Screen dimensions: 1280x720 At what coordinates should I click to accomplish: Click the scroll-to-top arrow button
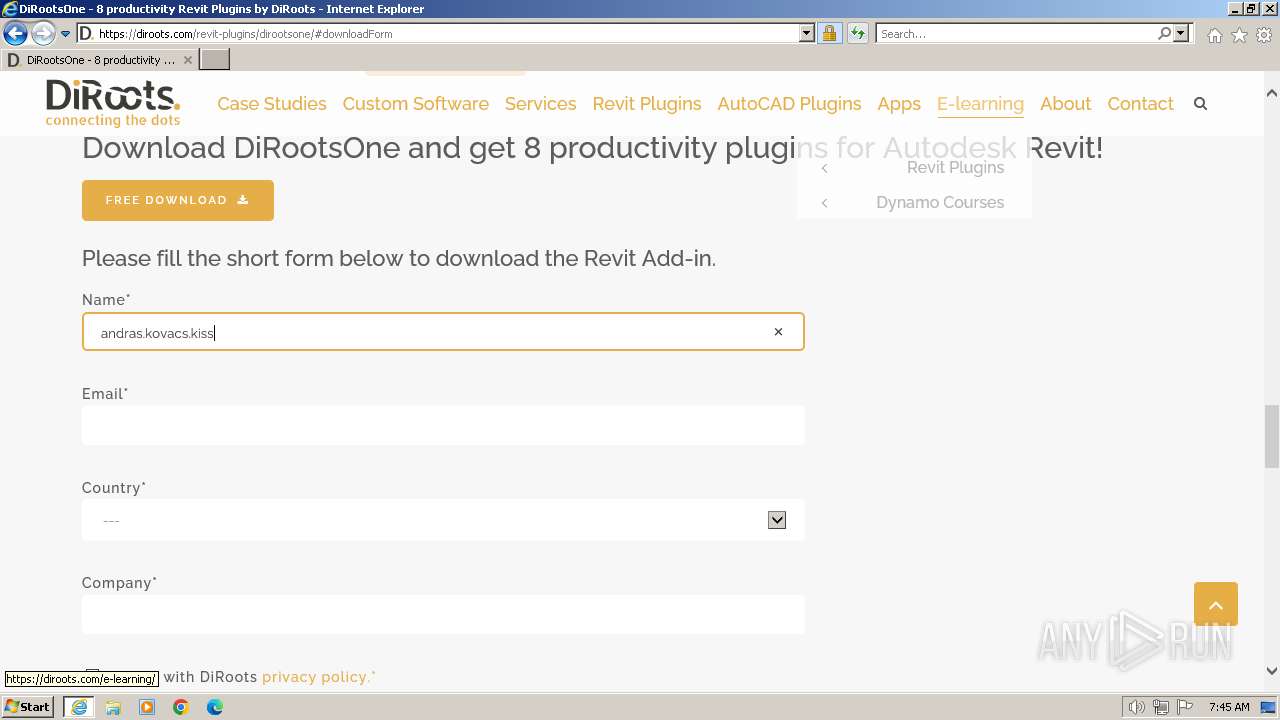pyautogui.click(x=1216, y=604)
